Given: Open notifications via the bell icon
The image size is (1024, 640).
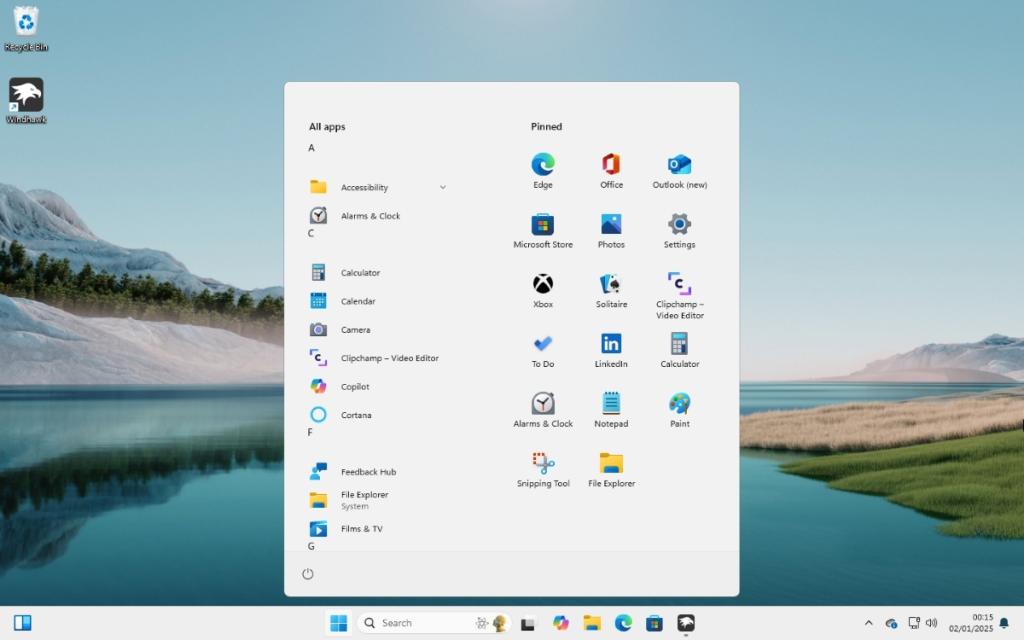Looking at the screenshot, I should click(x=1004, y=622).
